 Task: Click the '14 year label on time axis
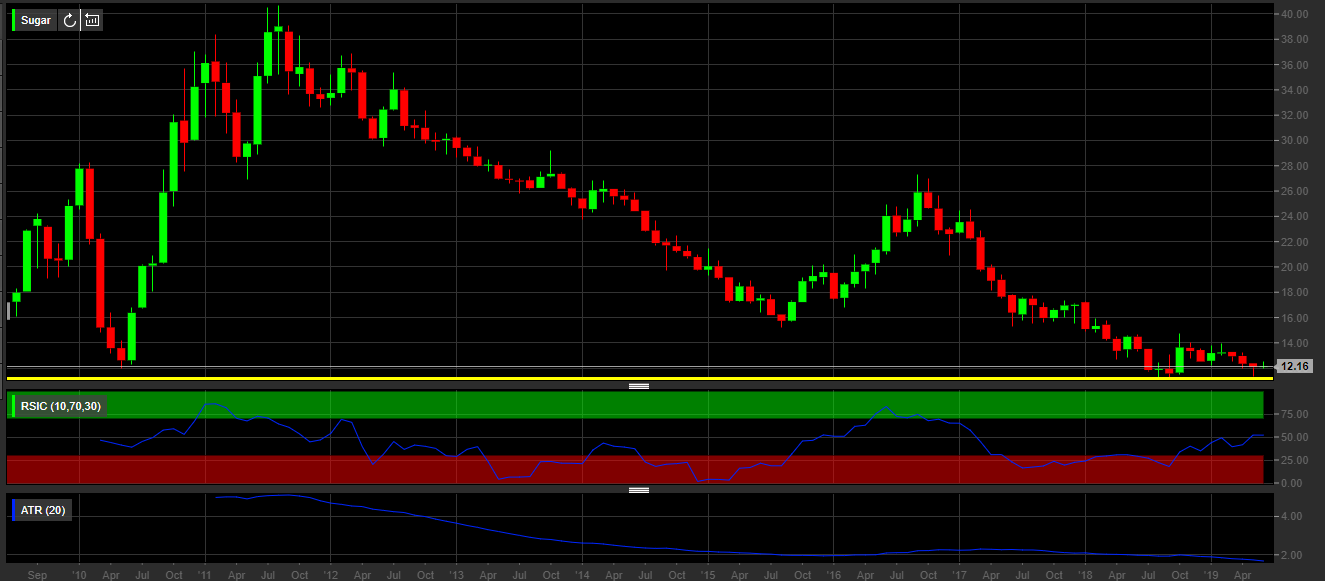581,575
